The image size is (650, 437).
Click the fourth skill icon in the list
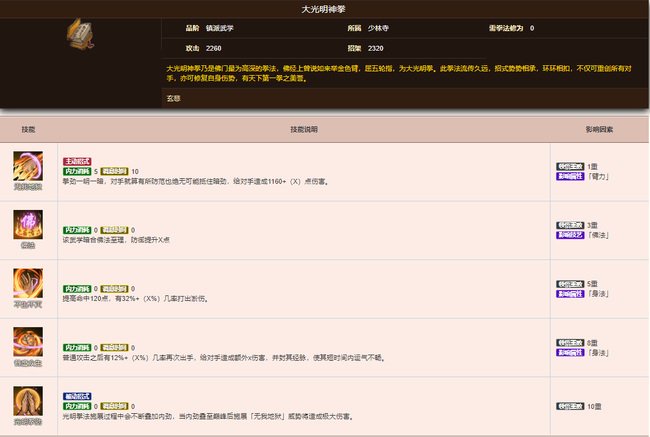27,342
